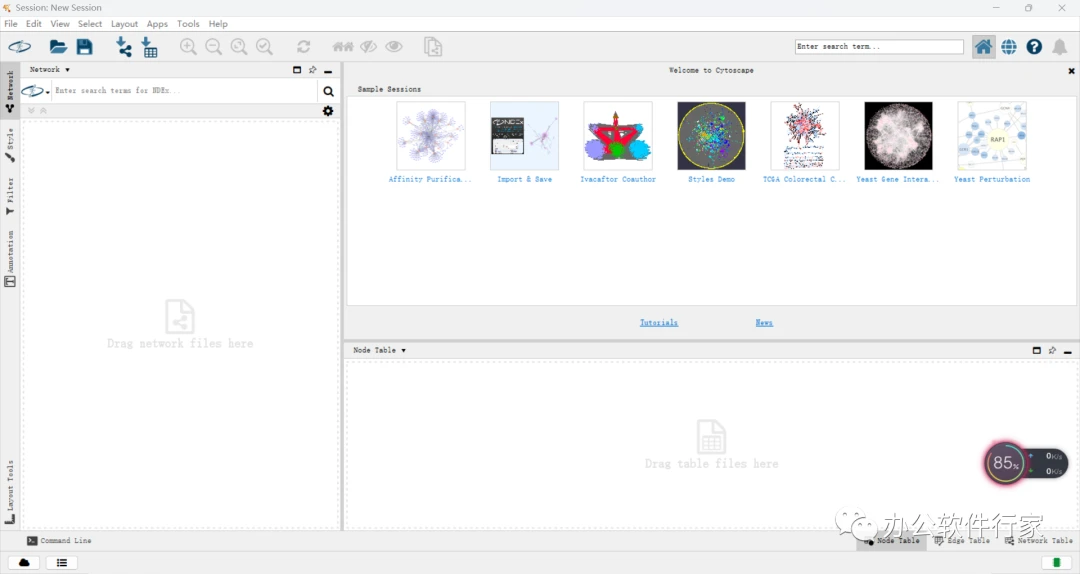The image size is (1080, 574).
Task: Open the Edit menu
Action: (x=34, y=23)
